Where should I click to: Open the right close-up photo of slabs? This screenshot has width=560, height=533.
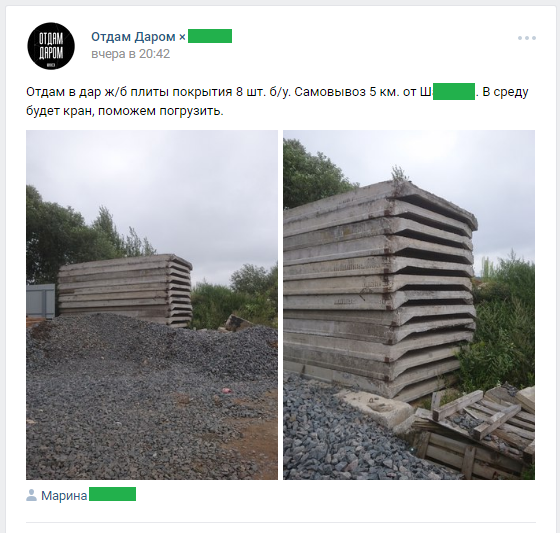[409, 305]
